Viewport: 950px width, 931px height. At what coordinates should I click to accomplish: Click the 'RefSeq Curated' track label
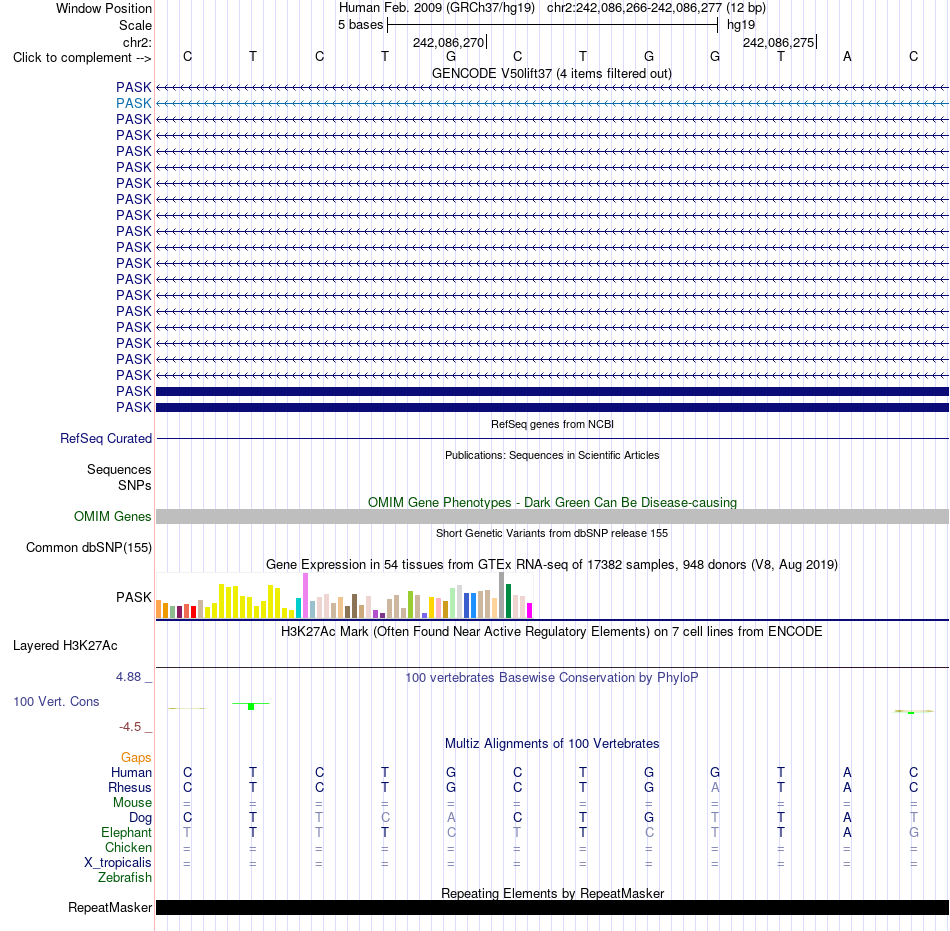[x=105, y=439]
